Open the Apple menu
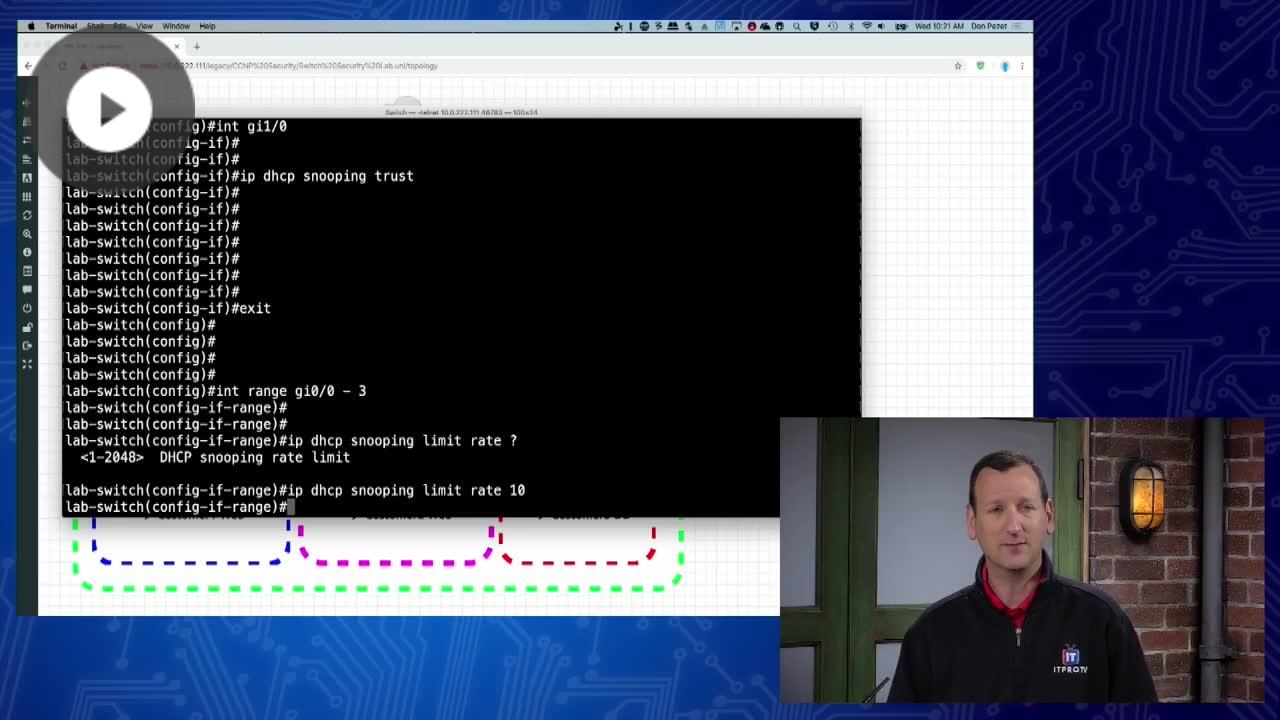The width and height of the screenshot is (1280, 720). (x=31, y=26)
